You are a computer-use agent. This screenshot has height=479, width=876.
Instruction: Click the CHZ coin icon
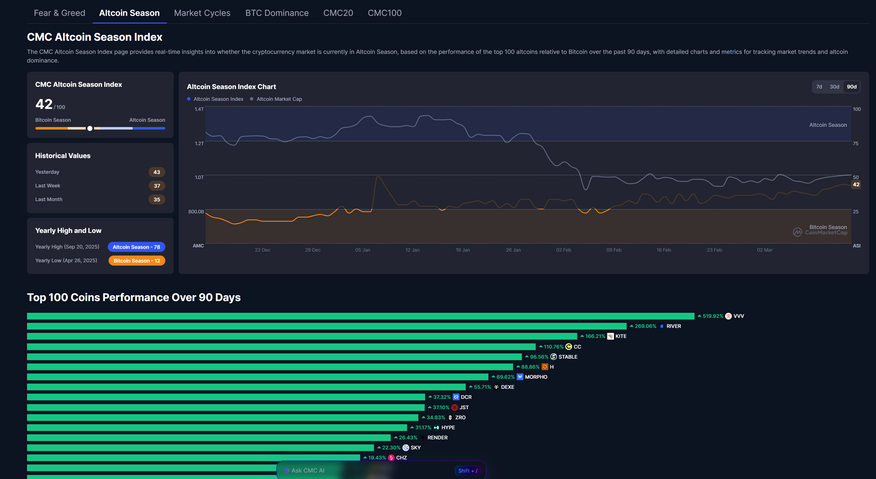(391, 458)
